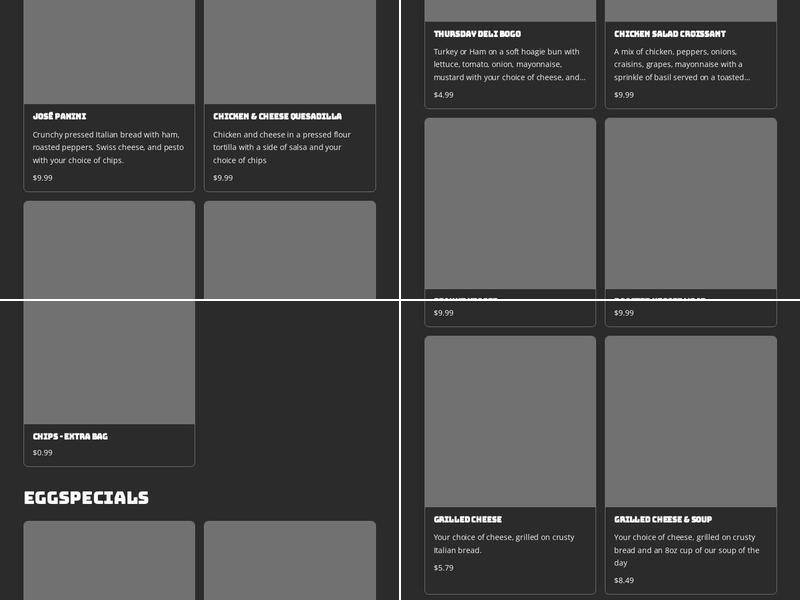Click the Chicken Salad Croissant description text
This screenshot has width=800, height=600.
(x=686, y=64)
